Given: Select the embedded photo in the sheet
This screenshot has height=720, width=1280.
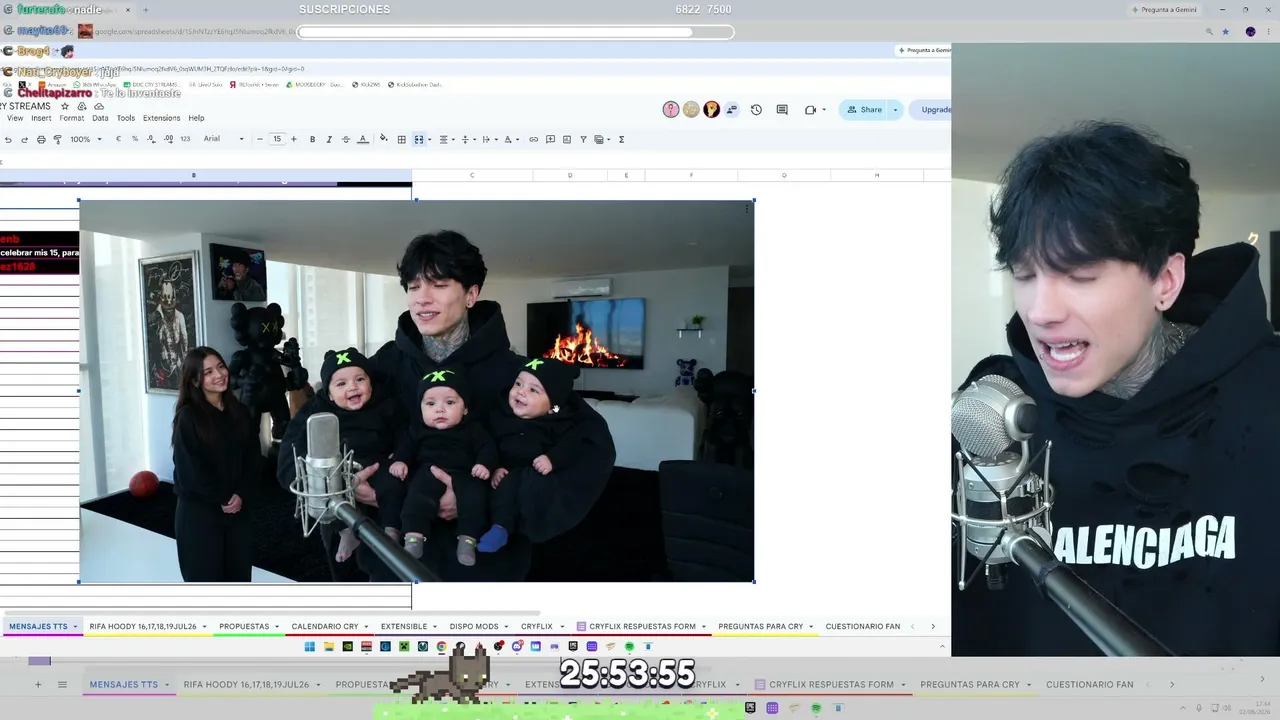Looking at the screenshot, I should click(417, 391).
